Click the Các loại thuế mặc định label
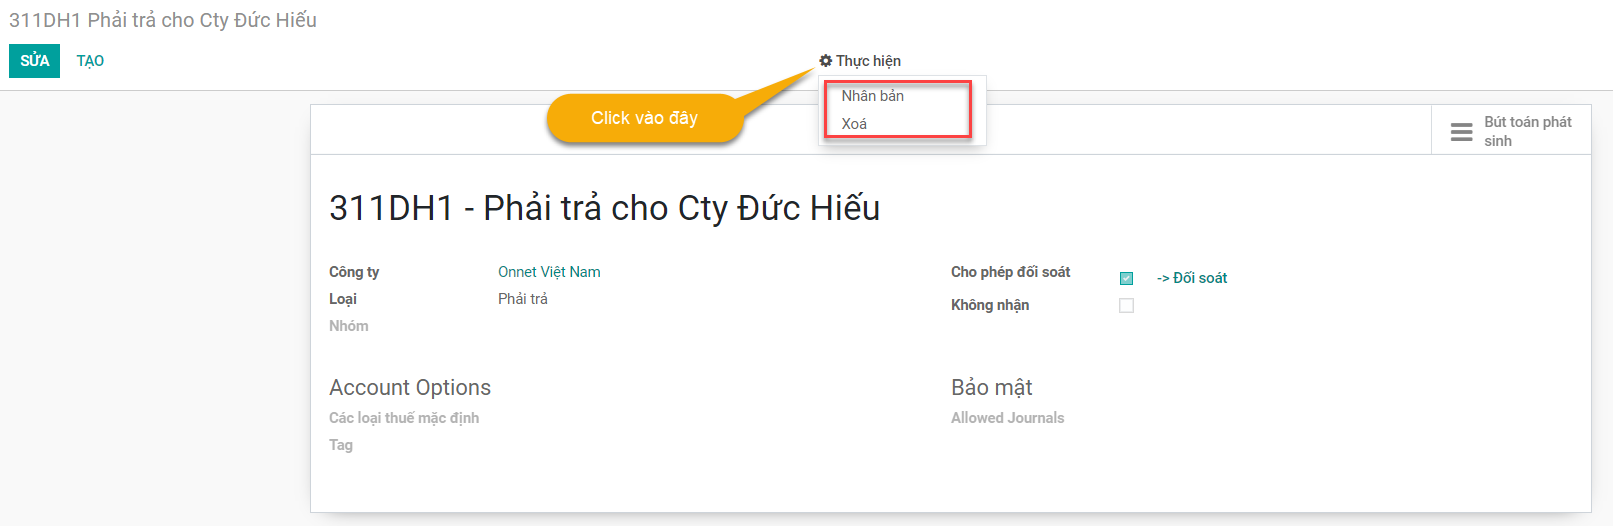The width and height of the screenshot is (1613, 526). point(404,418)
